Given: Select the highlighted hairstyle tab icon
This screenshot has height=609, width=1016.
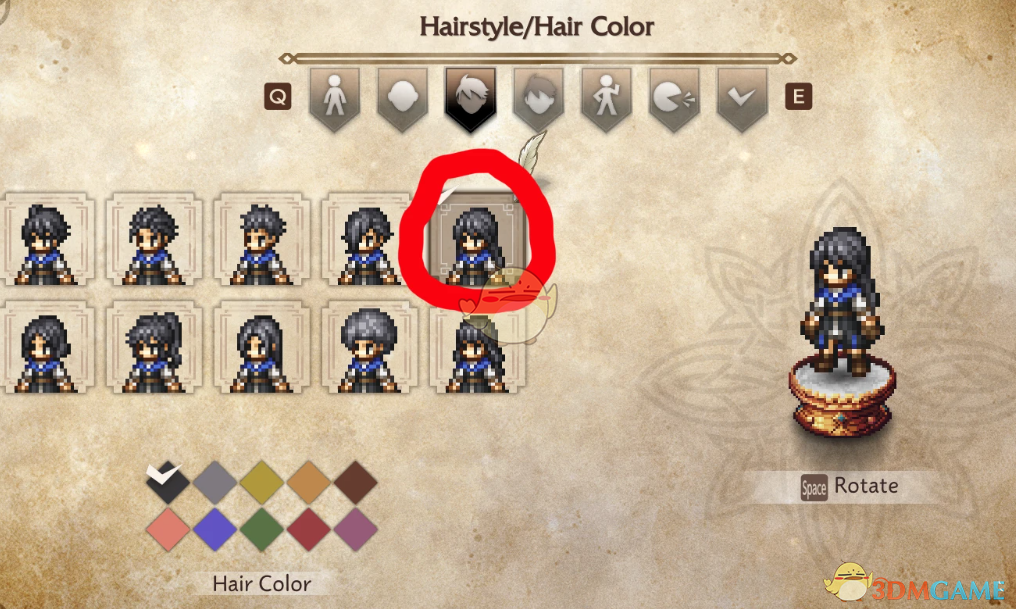Looking at the screenshot, I should coord(470,99).
